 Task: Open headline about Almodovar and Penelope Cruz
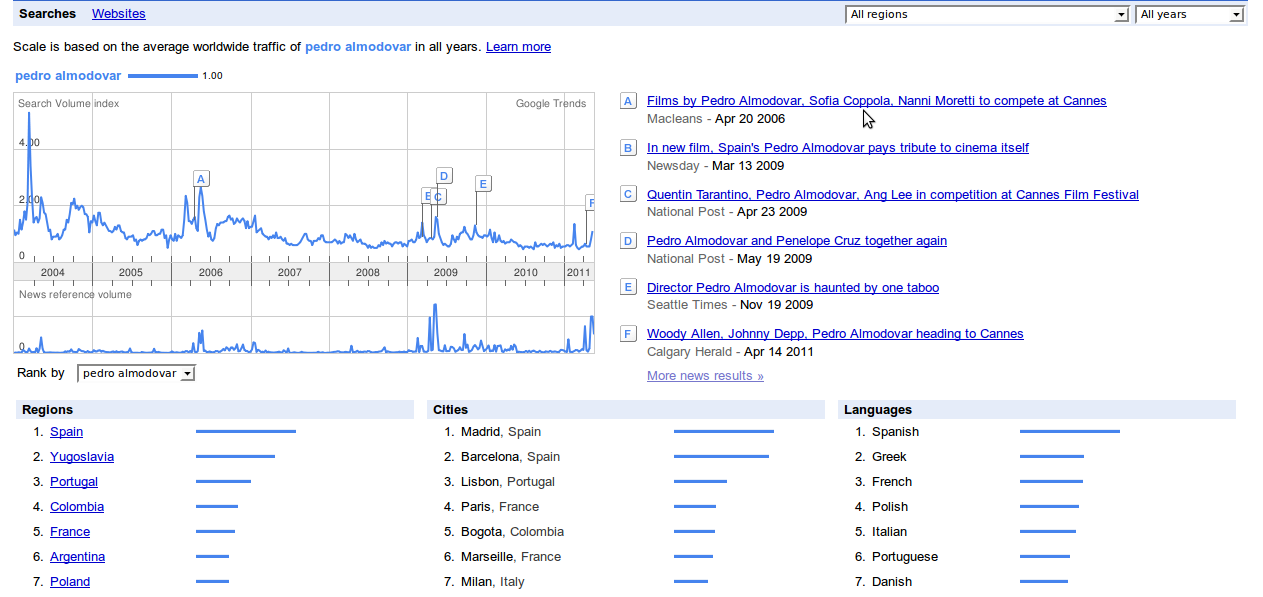point(796,241)
